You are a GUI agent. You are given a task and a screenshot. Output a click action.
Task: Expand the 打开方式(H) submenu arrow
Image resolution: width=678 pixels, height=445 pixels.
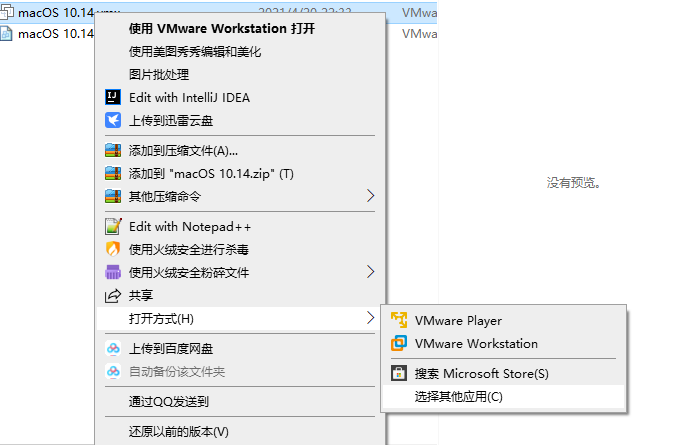(370, 318)
